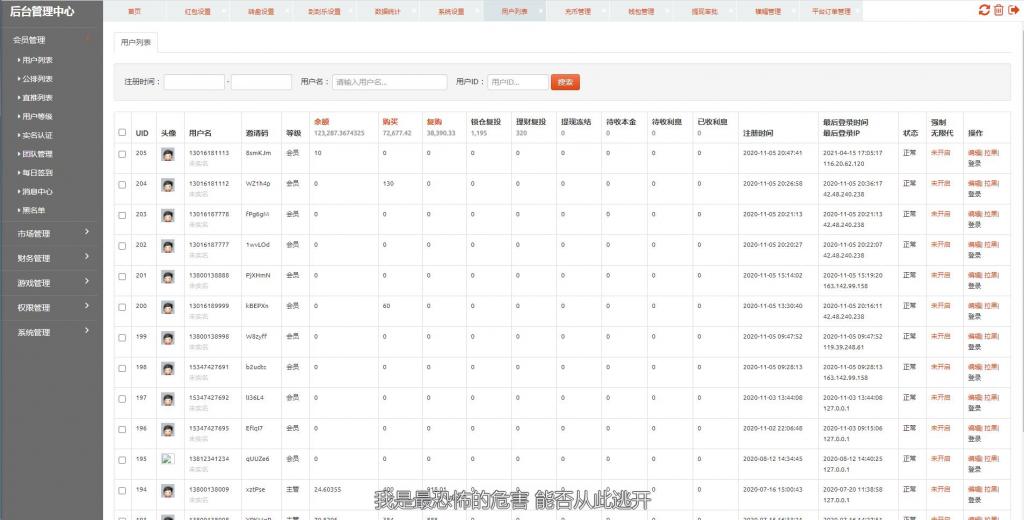Click the avatar of user UID 199
The height and width of the screenshot is (520, 1024).
click(x=168, y=338)
